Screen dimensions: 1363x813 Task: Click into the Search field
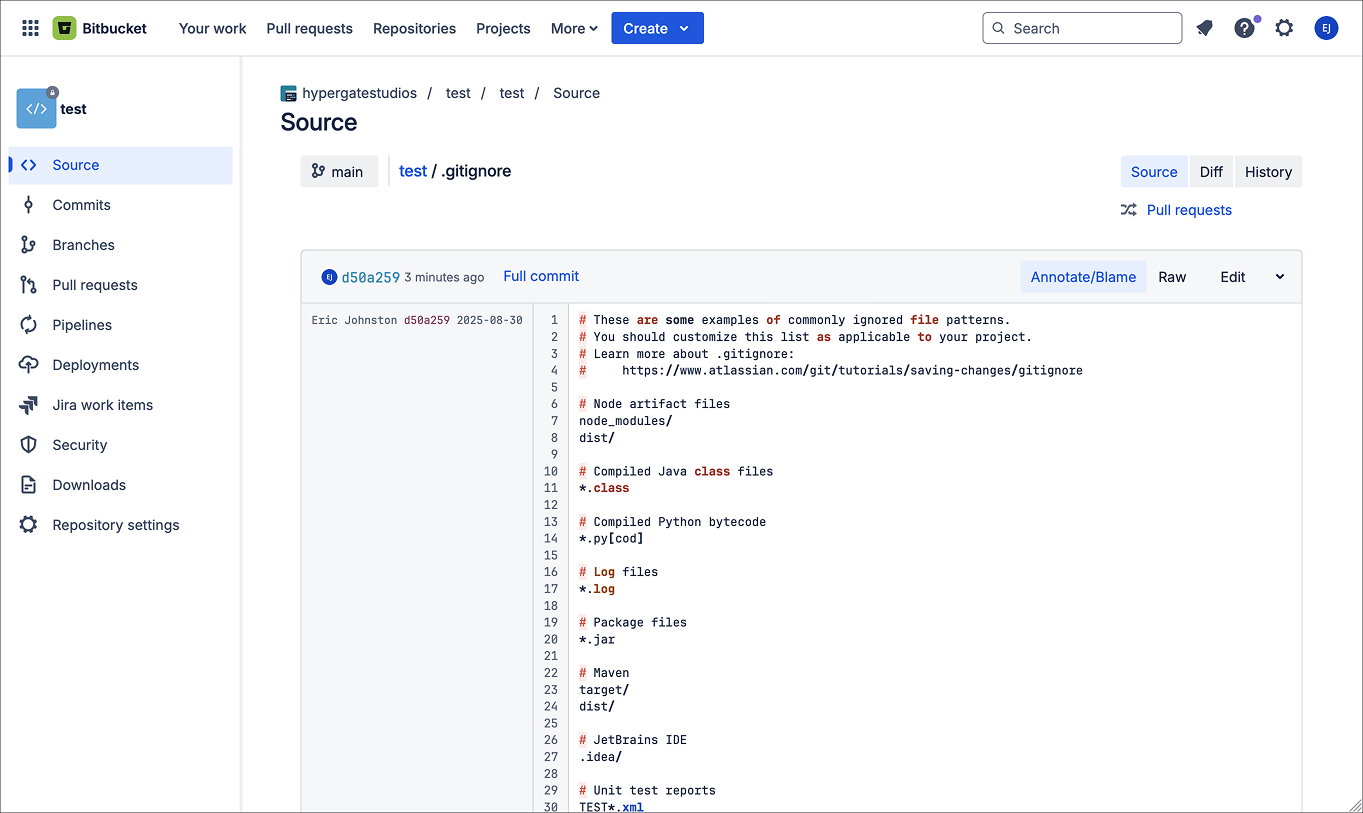tap(1090, 28)
